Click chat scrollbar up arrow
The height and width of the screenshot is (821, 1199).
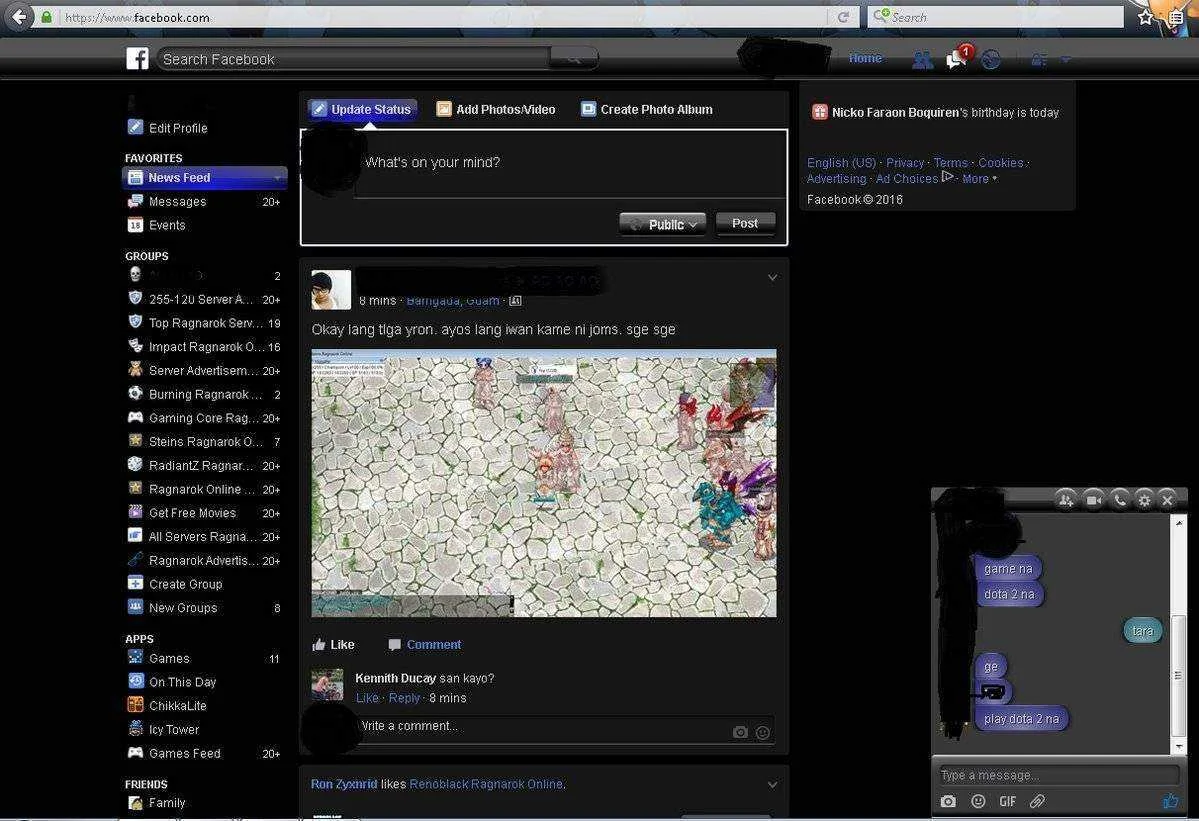(x=1179, y=523)
